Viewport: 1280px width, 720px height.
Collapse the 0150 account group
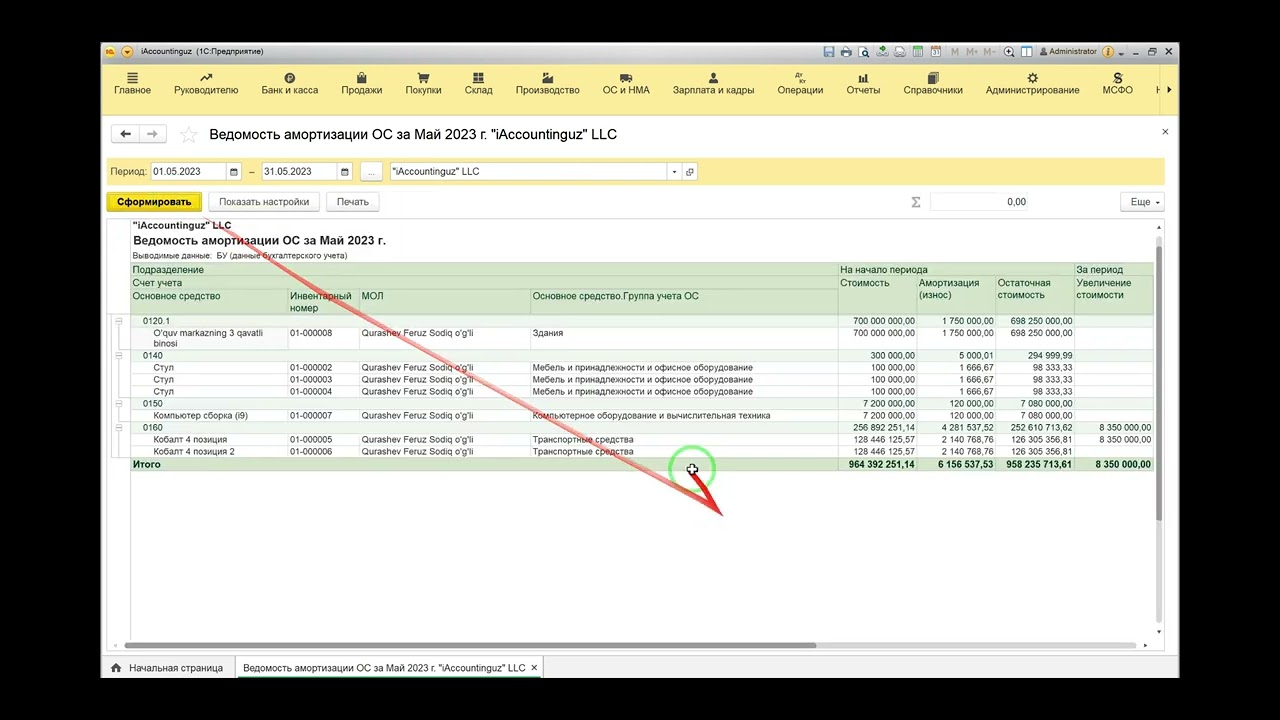118,404
